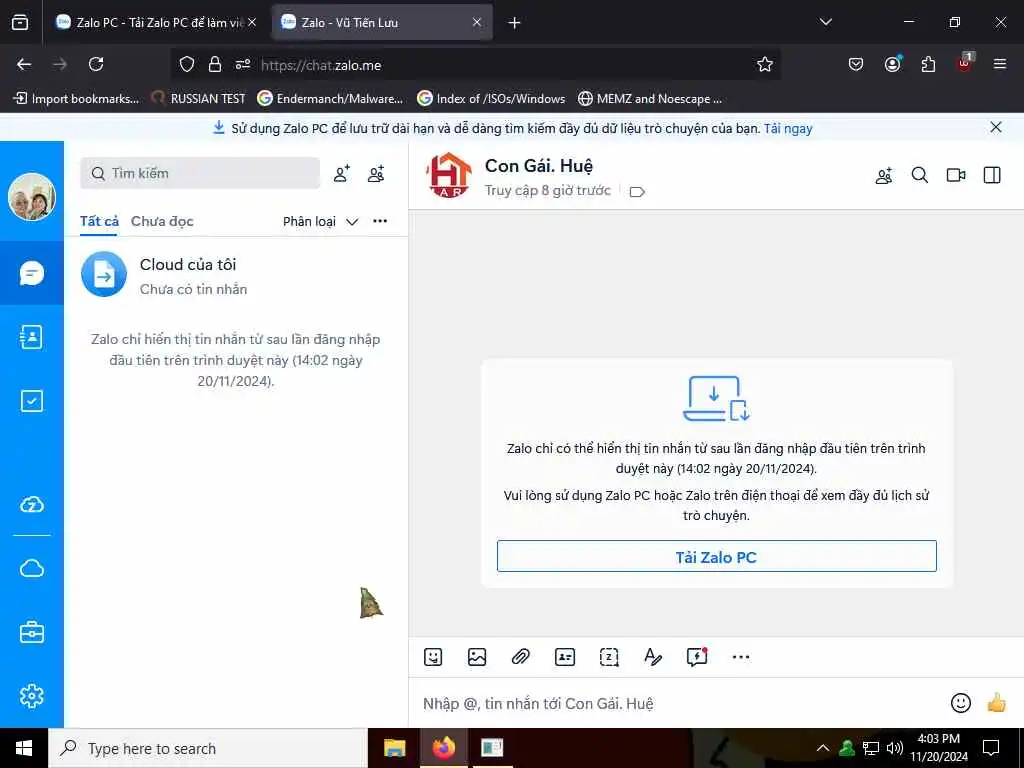
Task: Dismiss the Zalo PC download banner
Action: coord(995,127)
